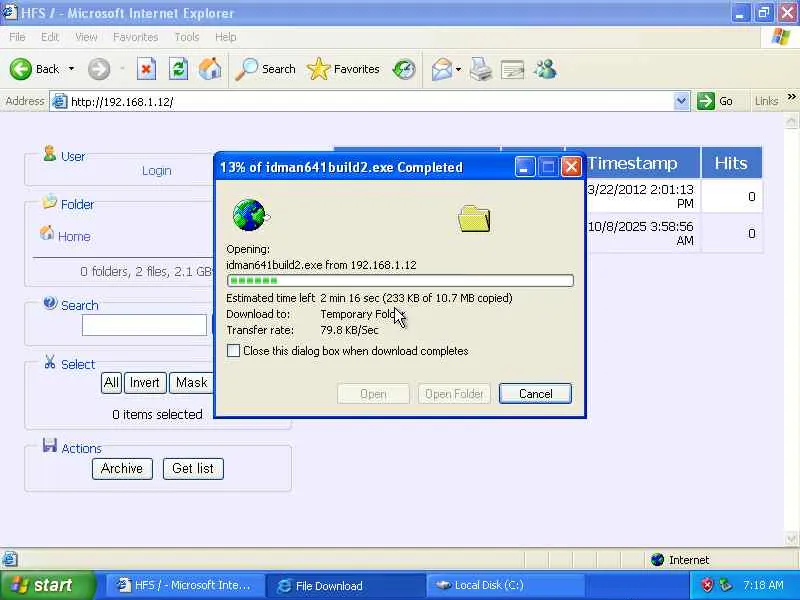Click the Login link in User panel

pos(157,170)
